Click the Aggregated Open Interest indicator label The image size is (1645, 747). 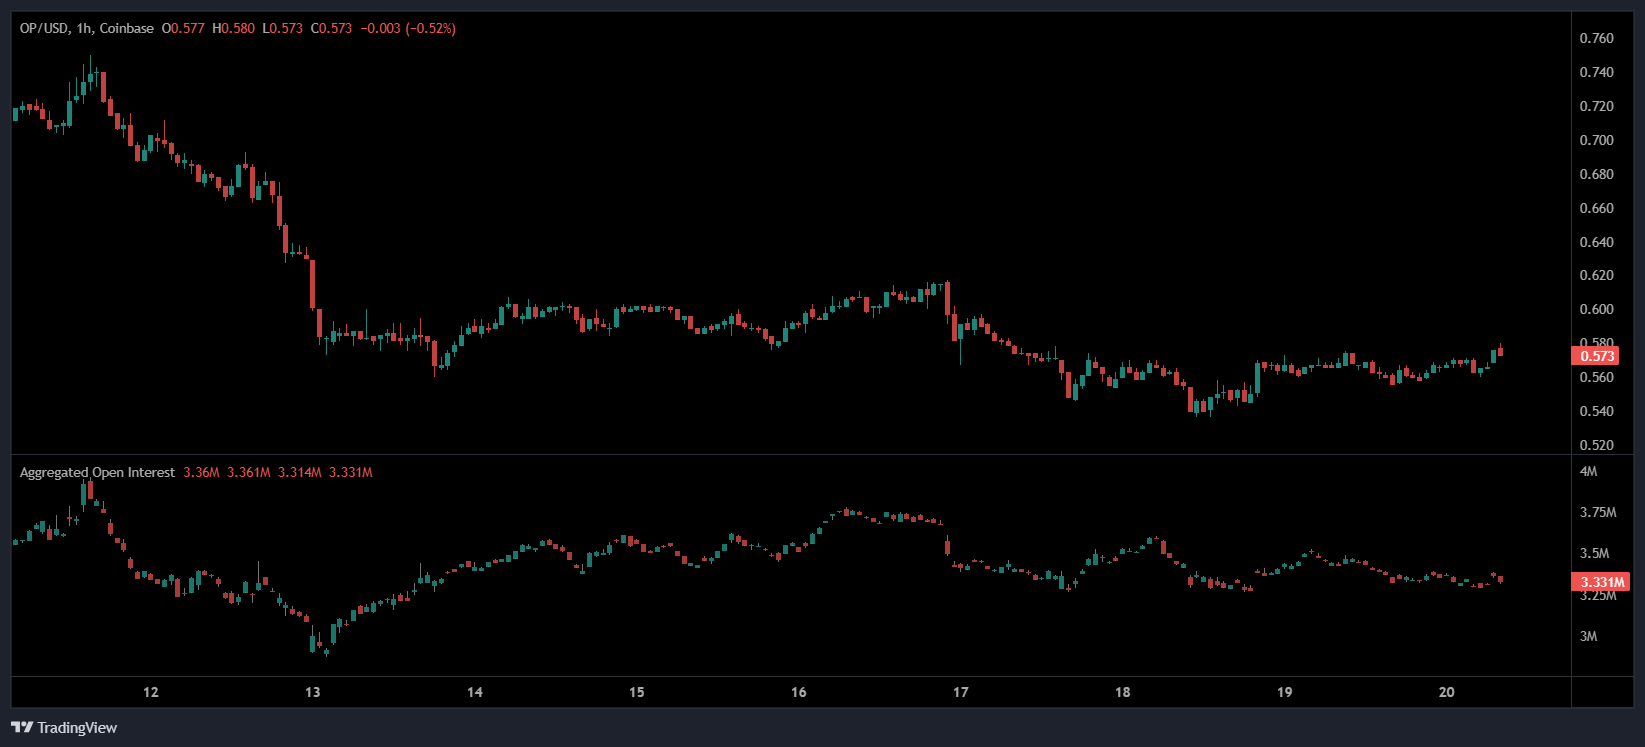pyautogui.click(x=97, y=472)
